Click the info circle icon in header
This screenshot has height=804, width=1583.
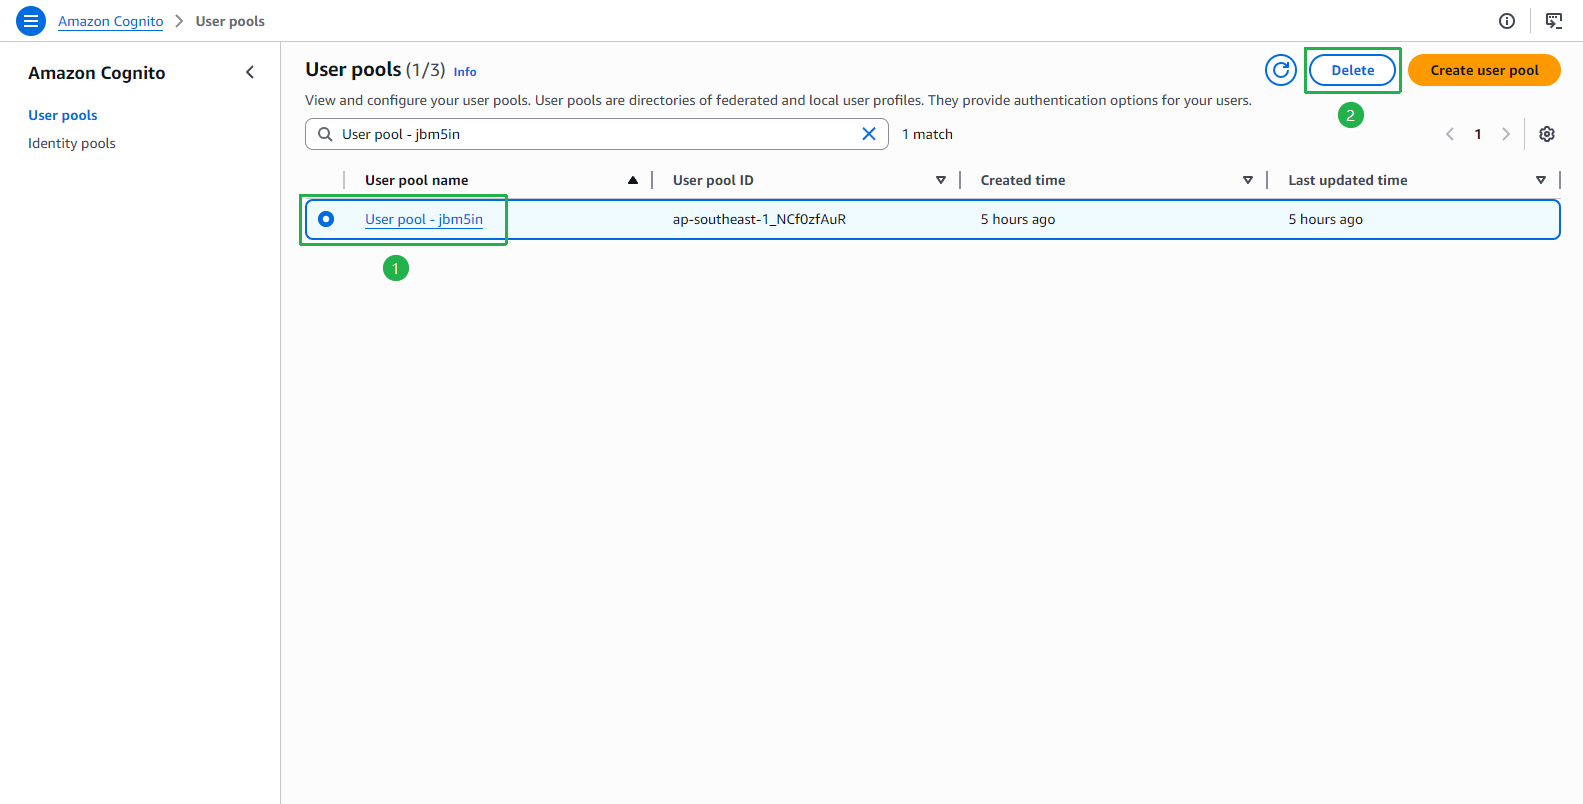click(1507, 21)
